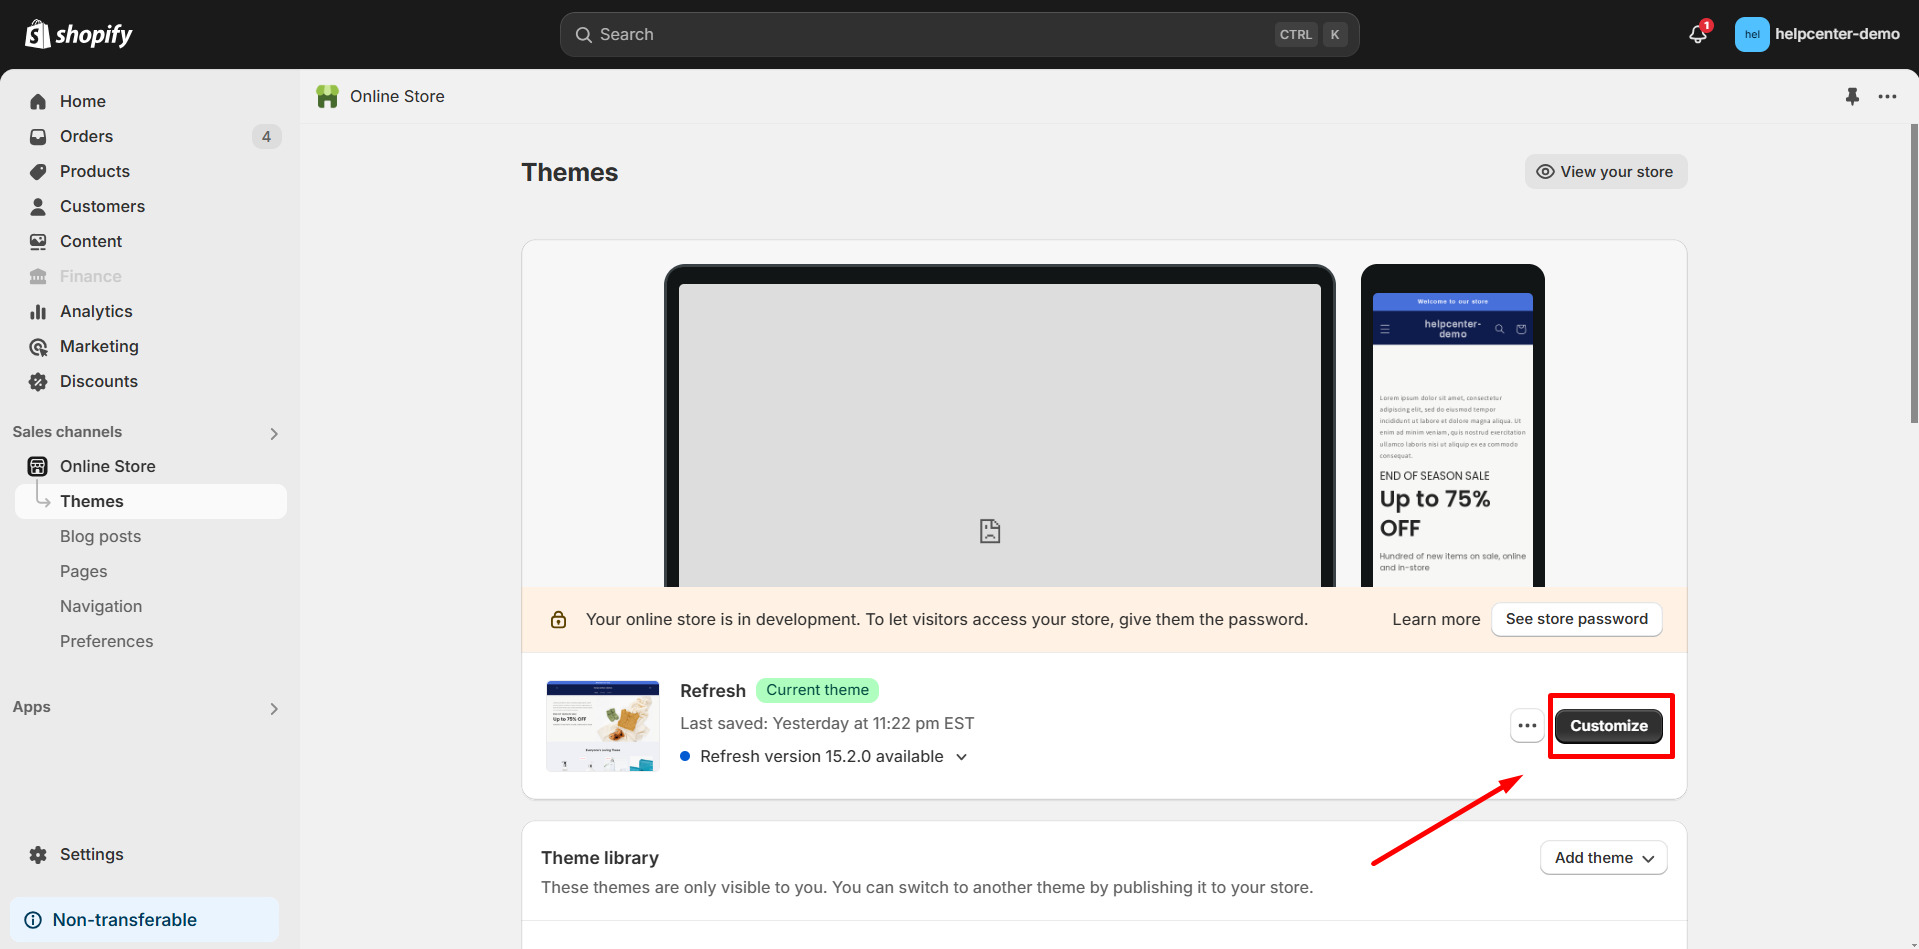Image resolution: width=1919 pixels, height=949 pixels.
Task: Click inside the Search field
Action: 900,33
